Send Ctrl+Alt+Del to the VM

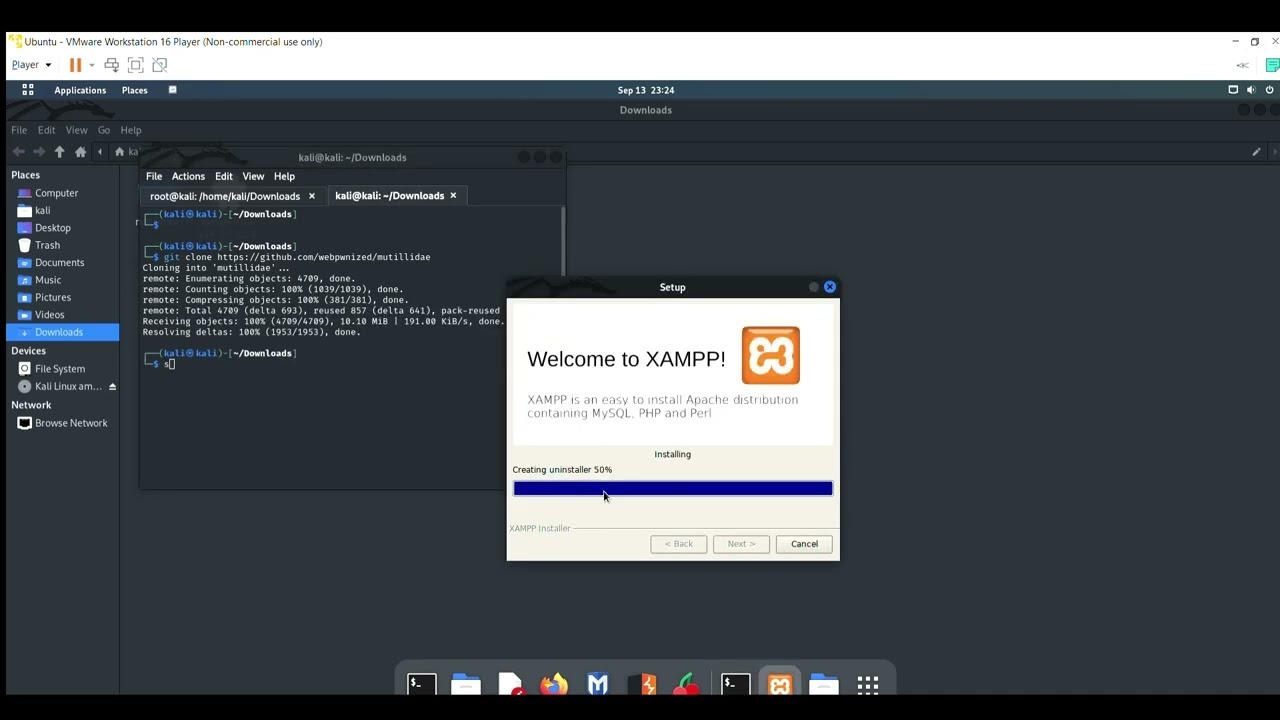(x=112, y=65)
